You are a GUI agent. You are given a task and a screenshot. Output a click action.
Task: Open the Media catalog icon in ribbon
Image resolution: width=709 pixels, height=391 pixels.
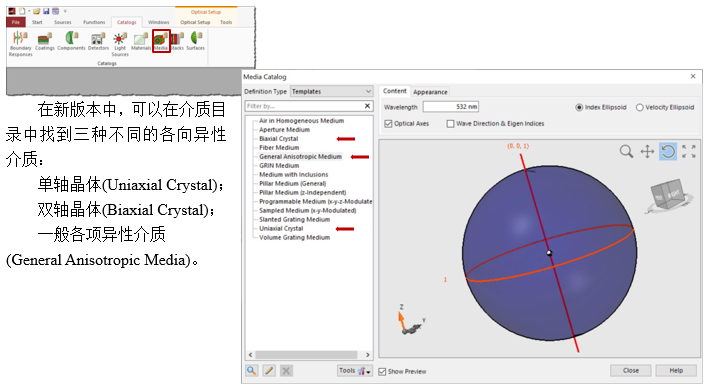161,41
